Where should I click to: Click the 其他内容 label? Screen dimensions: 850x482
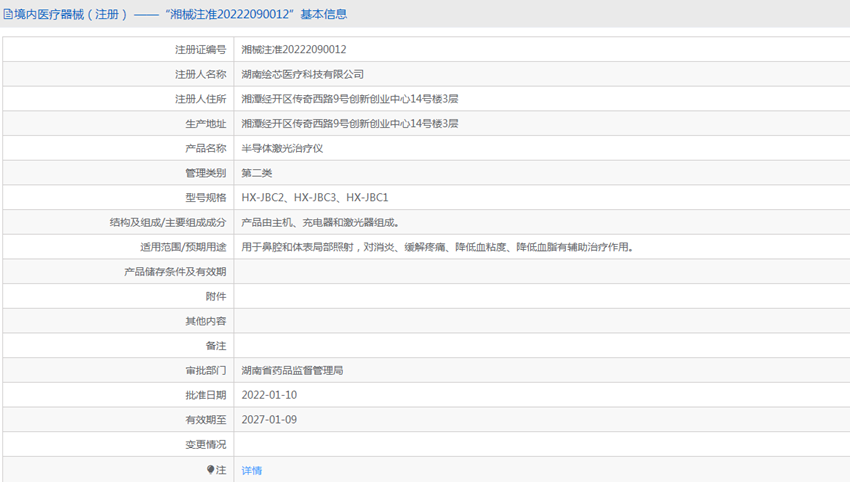(205, 321)
